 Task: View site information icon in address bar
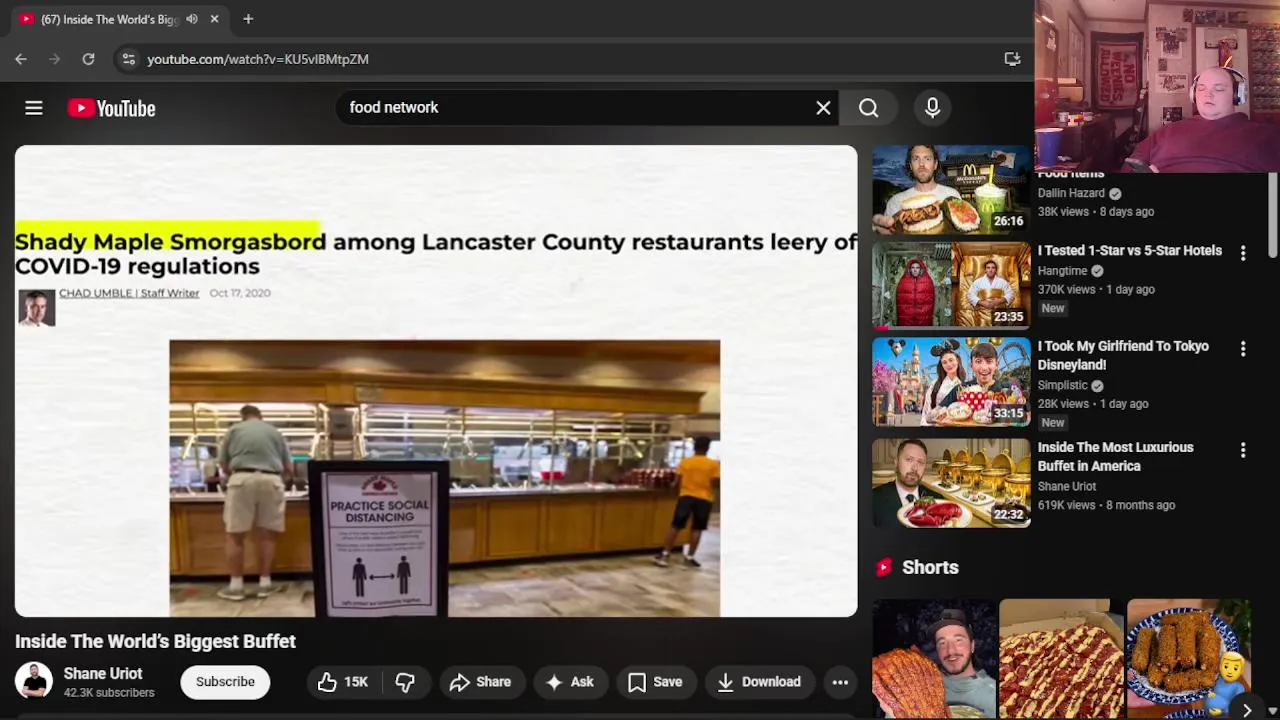pos(128,59)
